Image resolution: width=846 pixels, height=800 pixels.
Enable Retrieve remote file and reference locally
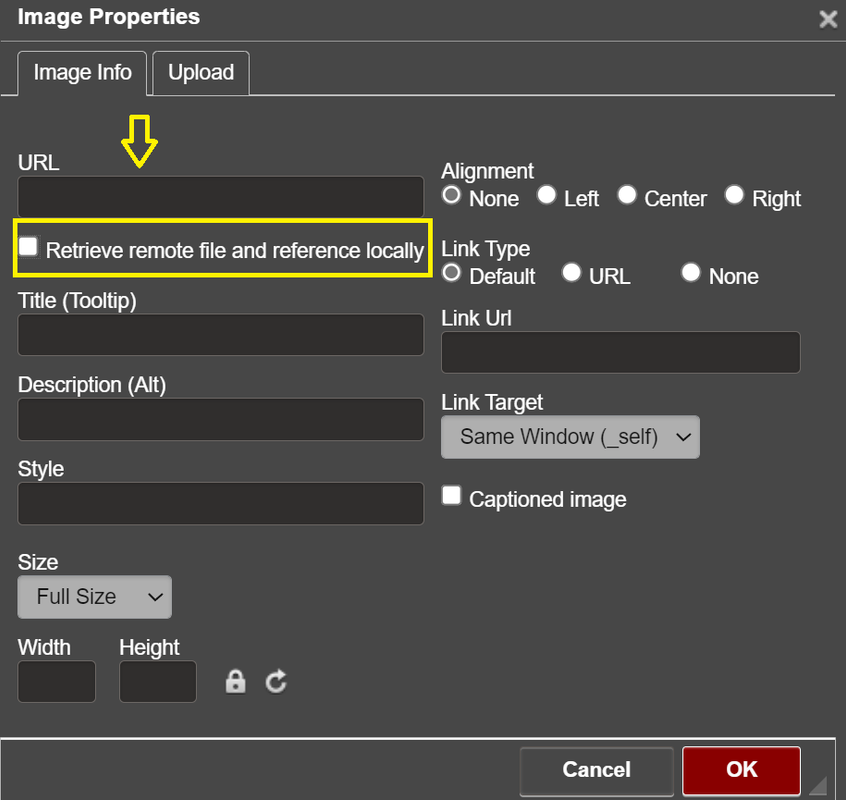pos(28,247)
